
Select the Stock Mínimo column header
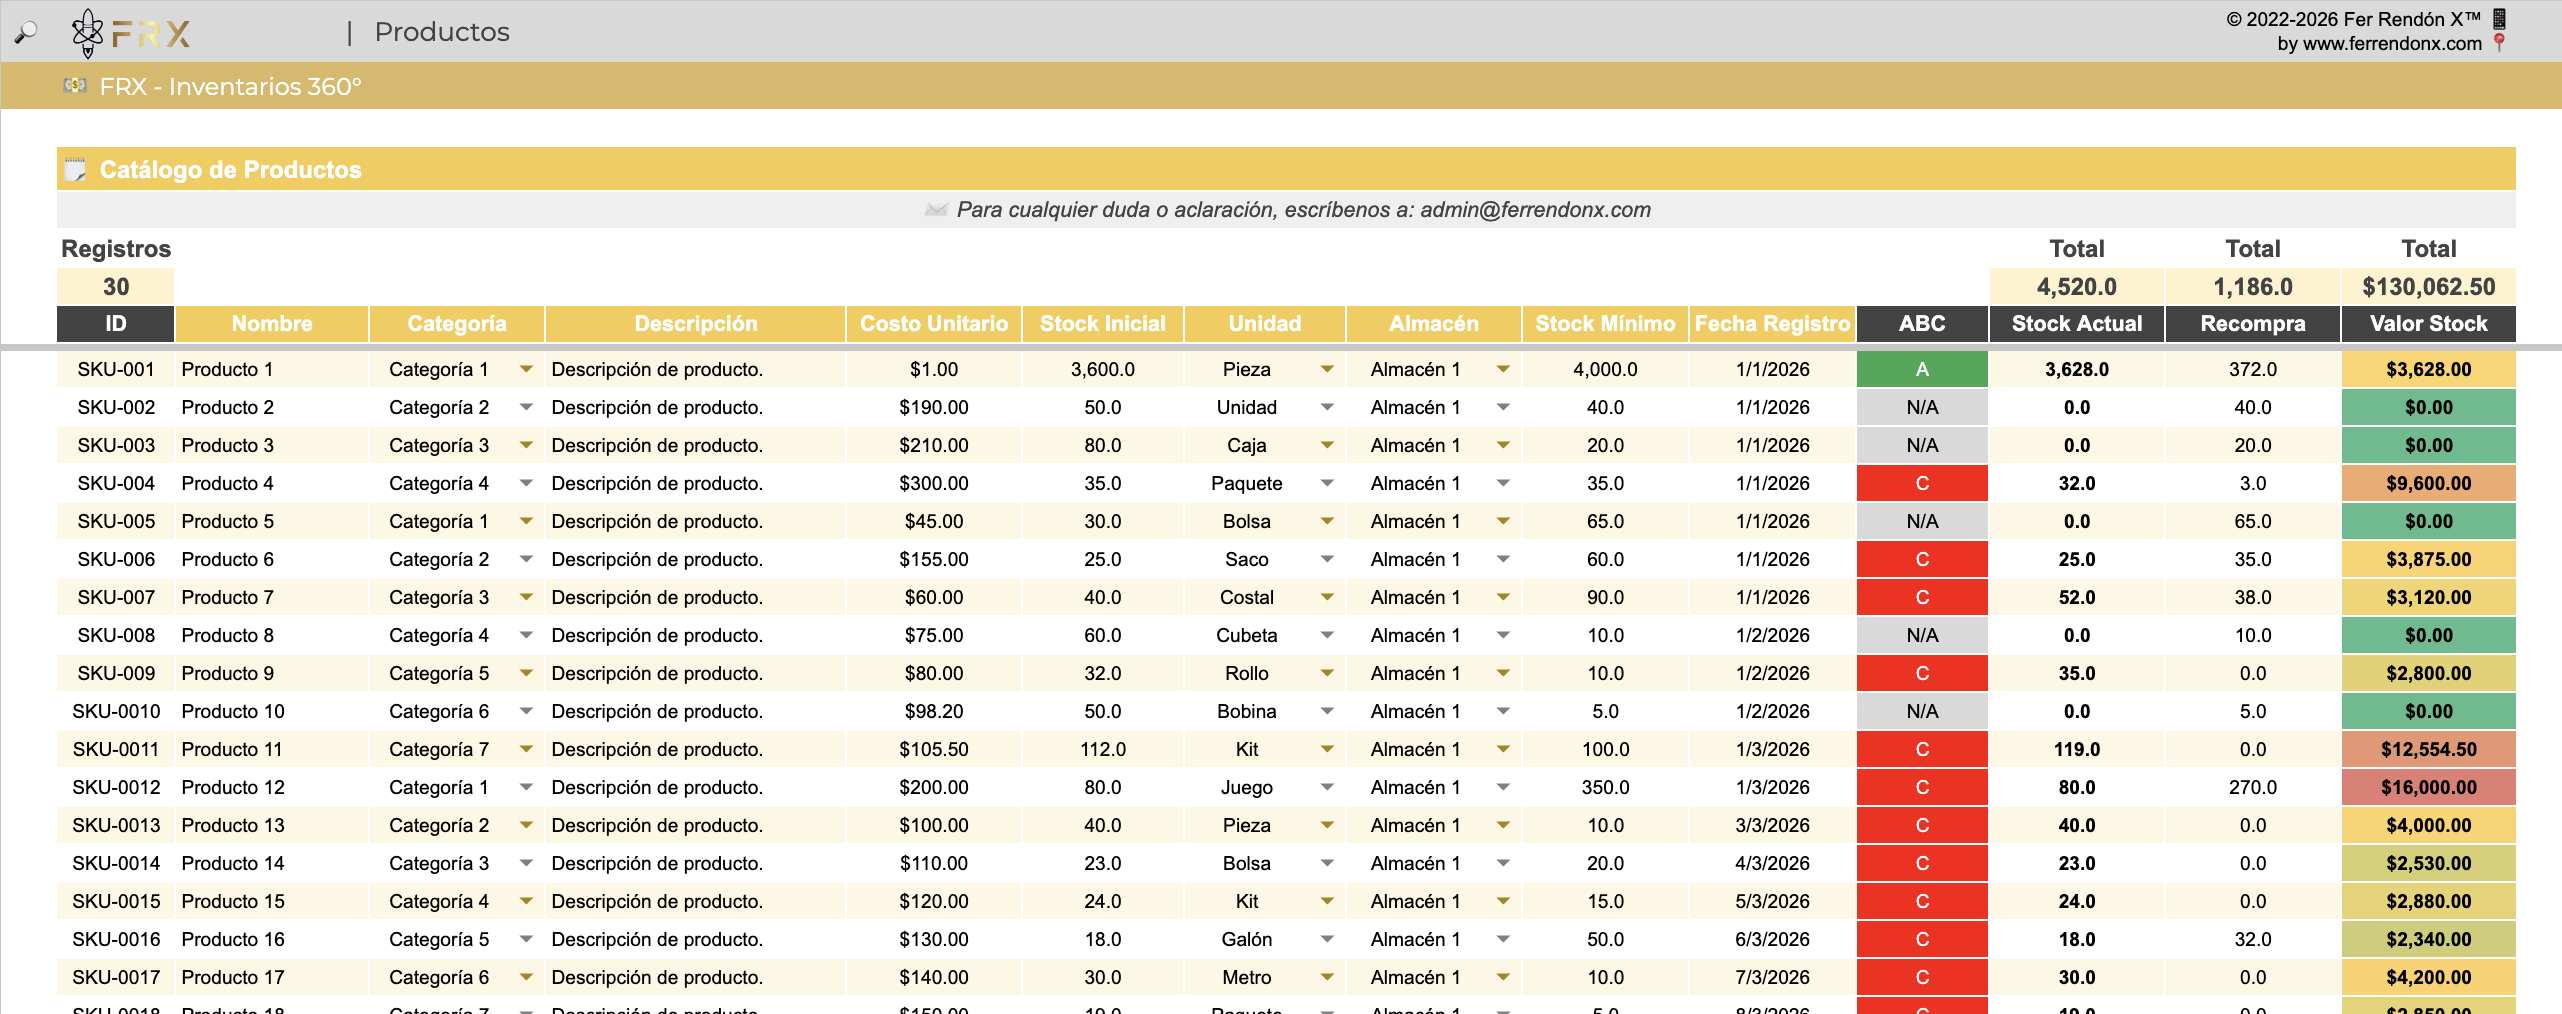tap(1605, 324)
